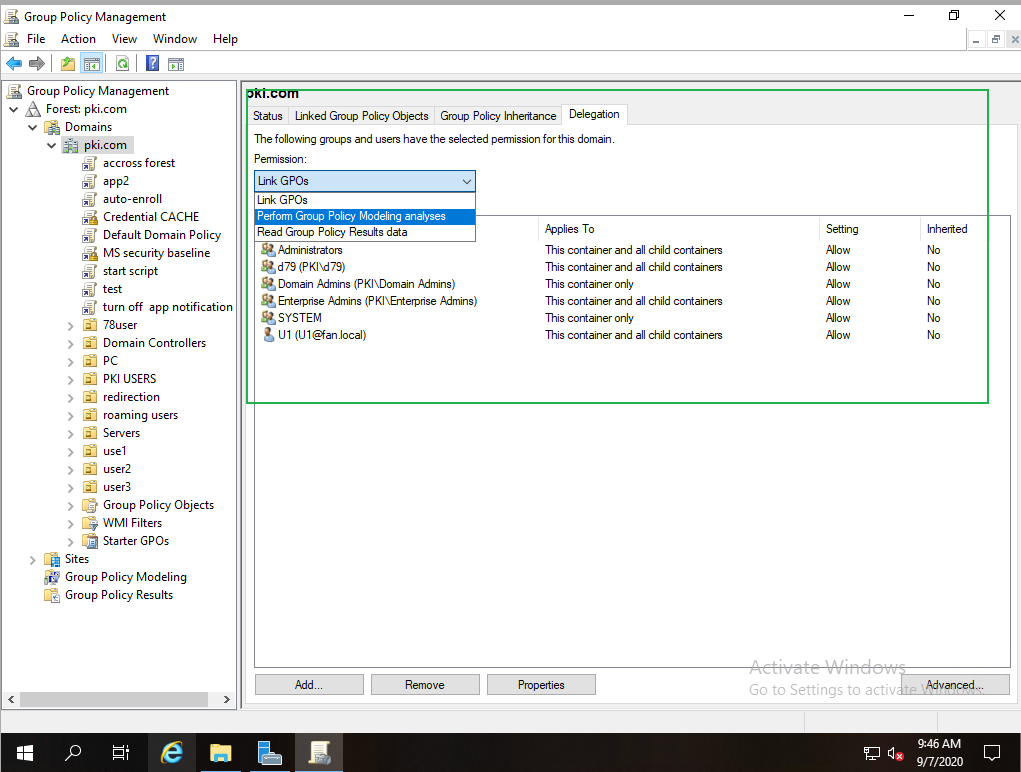The image size is (1021, 772).
Task: Launch Internet Explorer from taskbar
Action: pyautogui.click(x=172, y=753)
